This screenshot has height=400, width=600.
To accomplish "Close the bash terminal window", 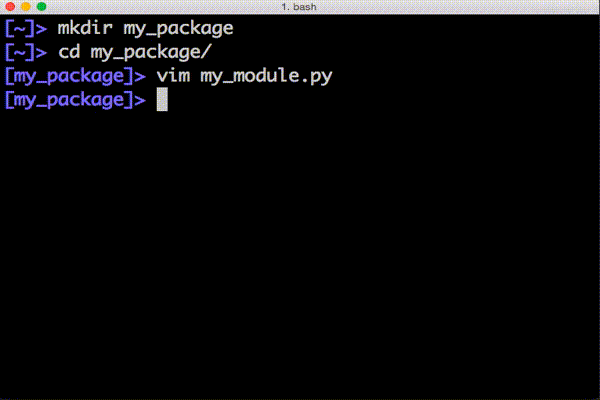I will [10, 7].
